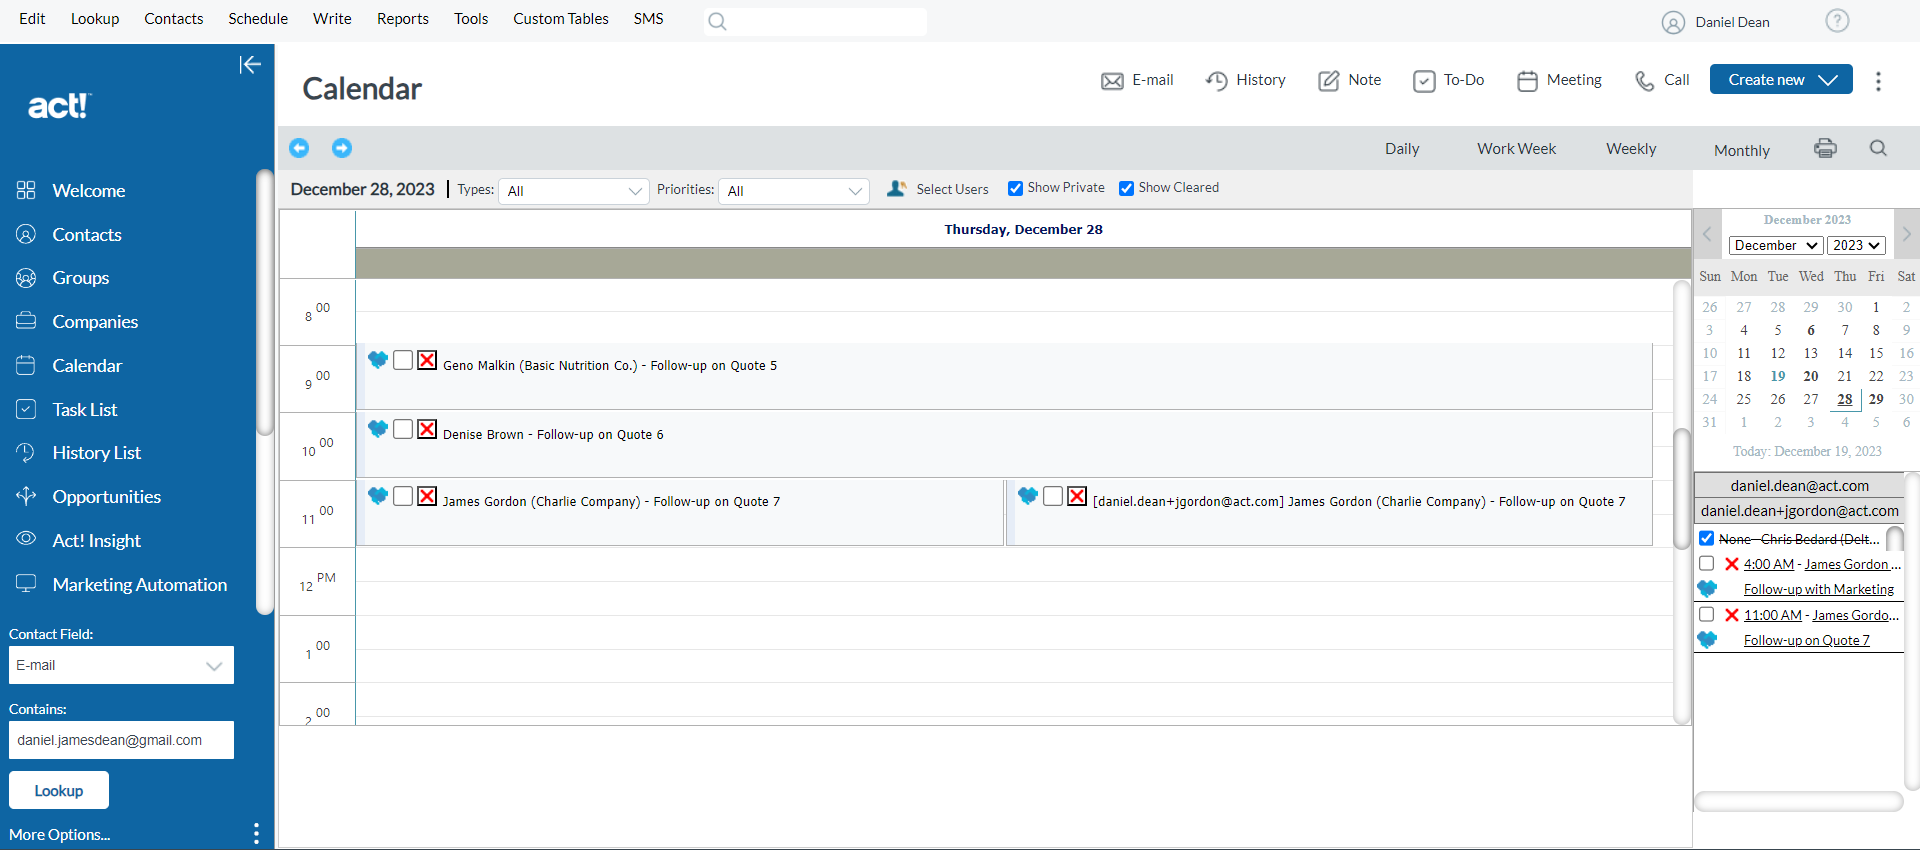Screen dimensions: 1920x850
Task: Create a new Note
Action: 1350,80
